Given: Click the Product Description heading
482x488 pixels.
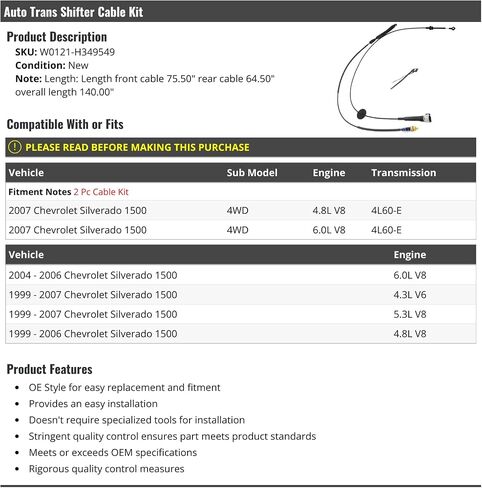Looking at the screenshot, I should tap(57, 37).
